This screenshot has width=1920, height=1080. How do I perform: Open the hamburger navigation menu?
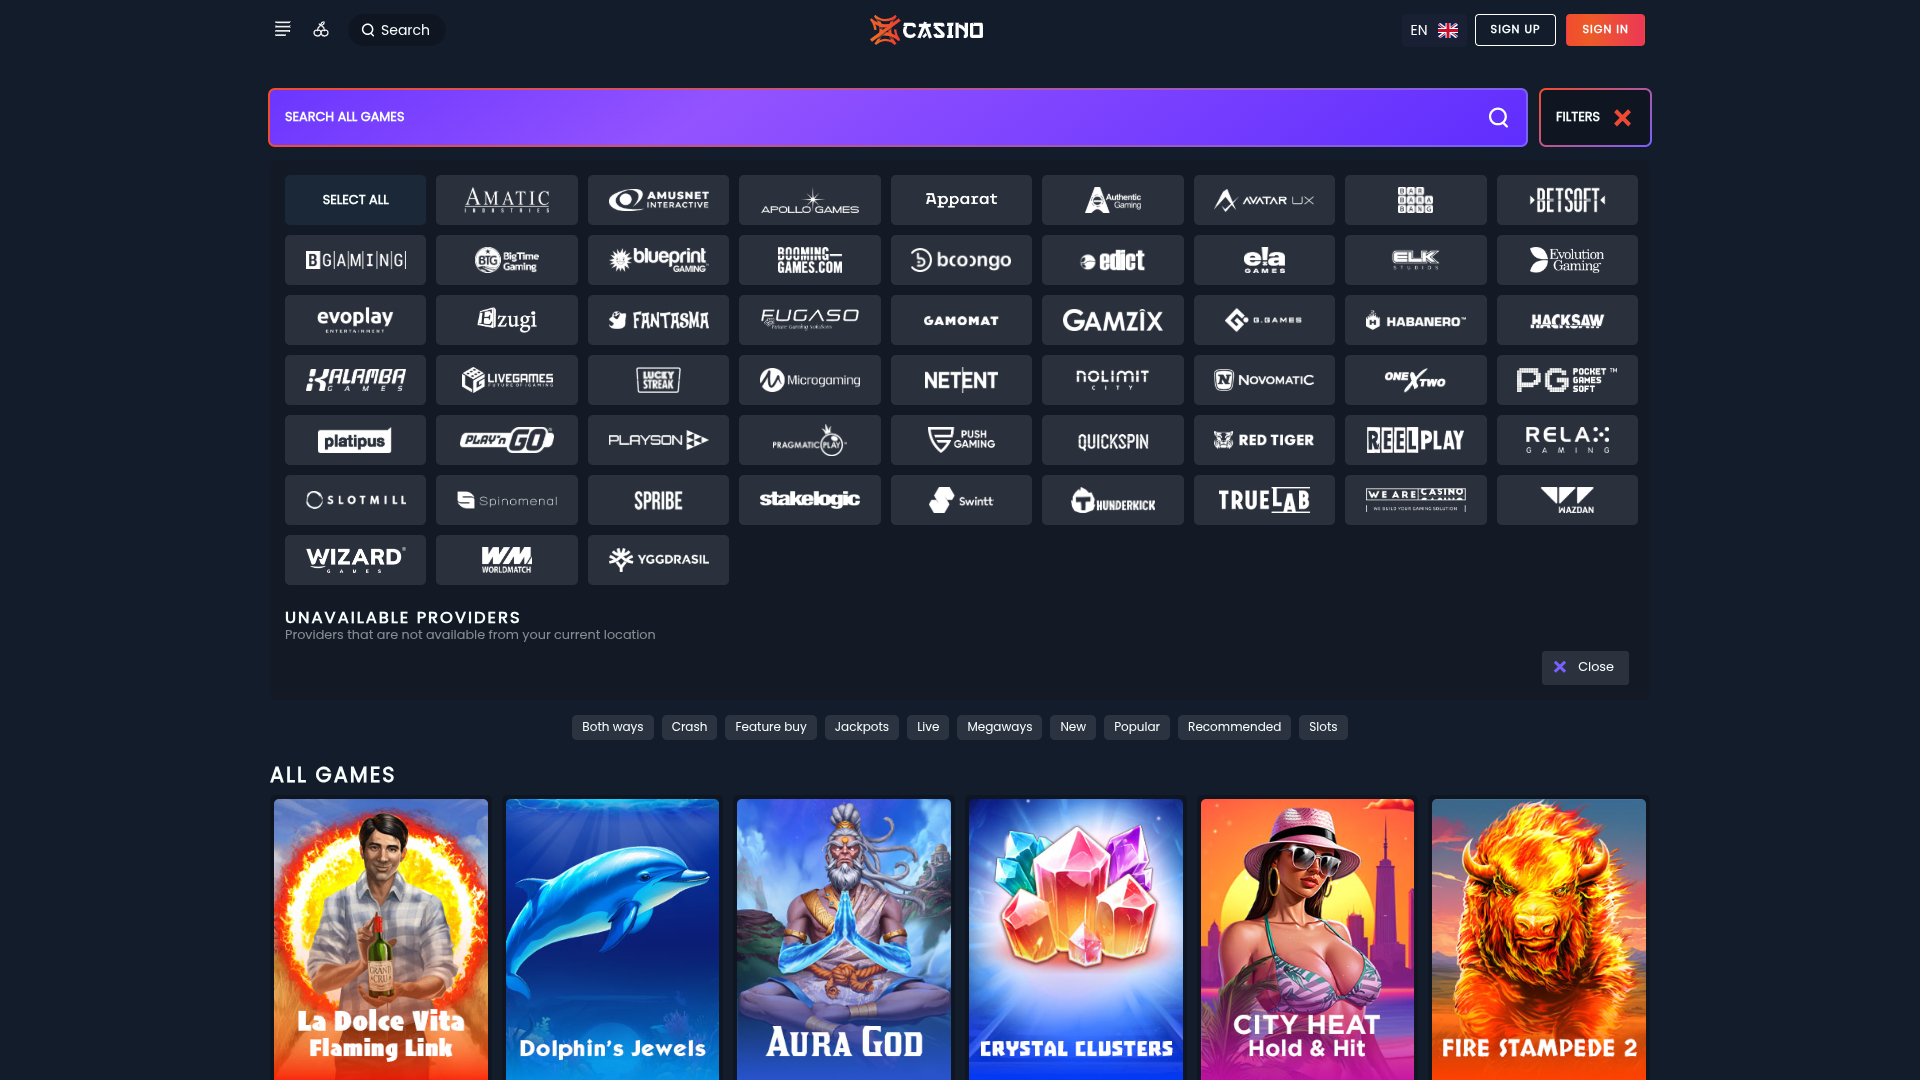[282, 29]
